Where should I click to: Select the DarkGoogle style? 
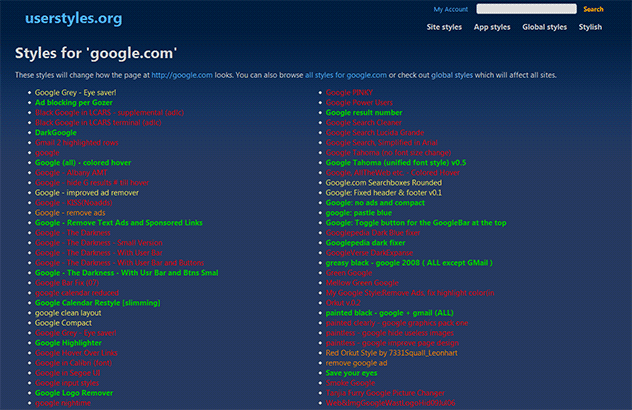(56, 133)
